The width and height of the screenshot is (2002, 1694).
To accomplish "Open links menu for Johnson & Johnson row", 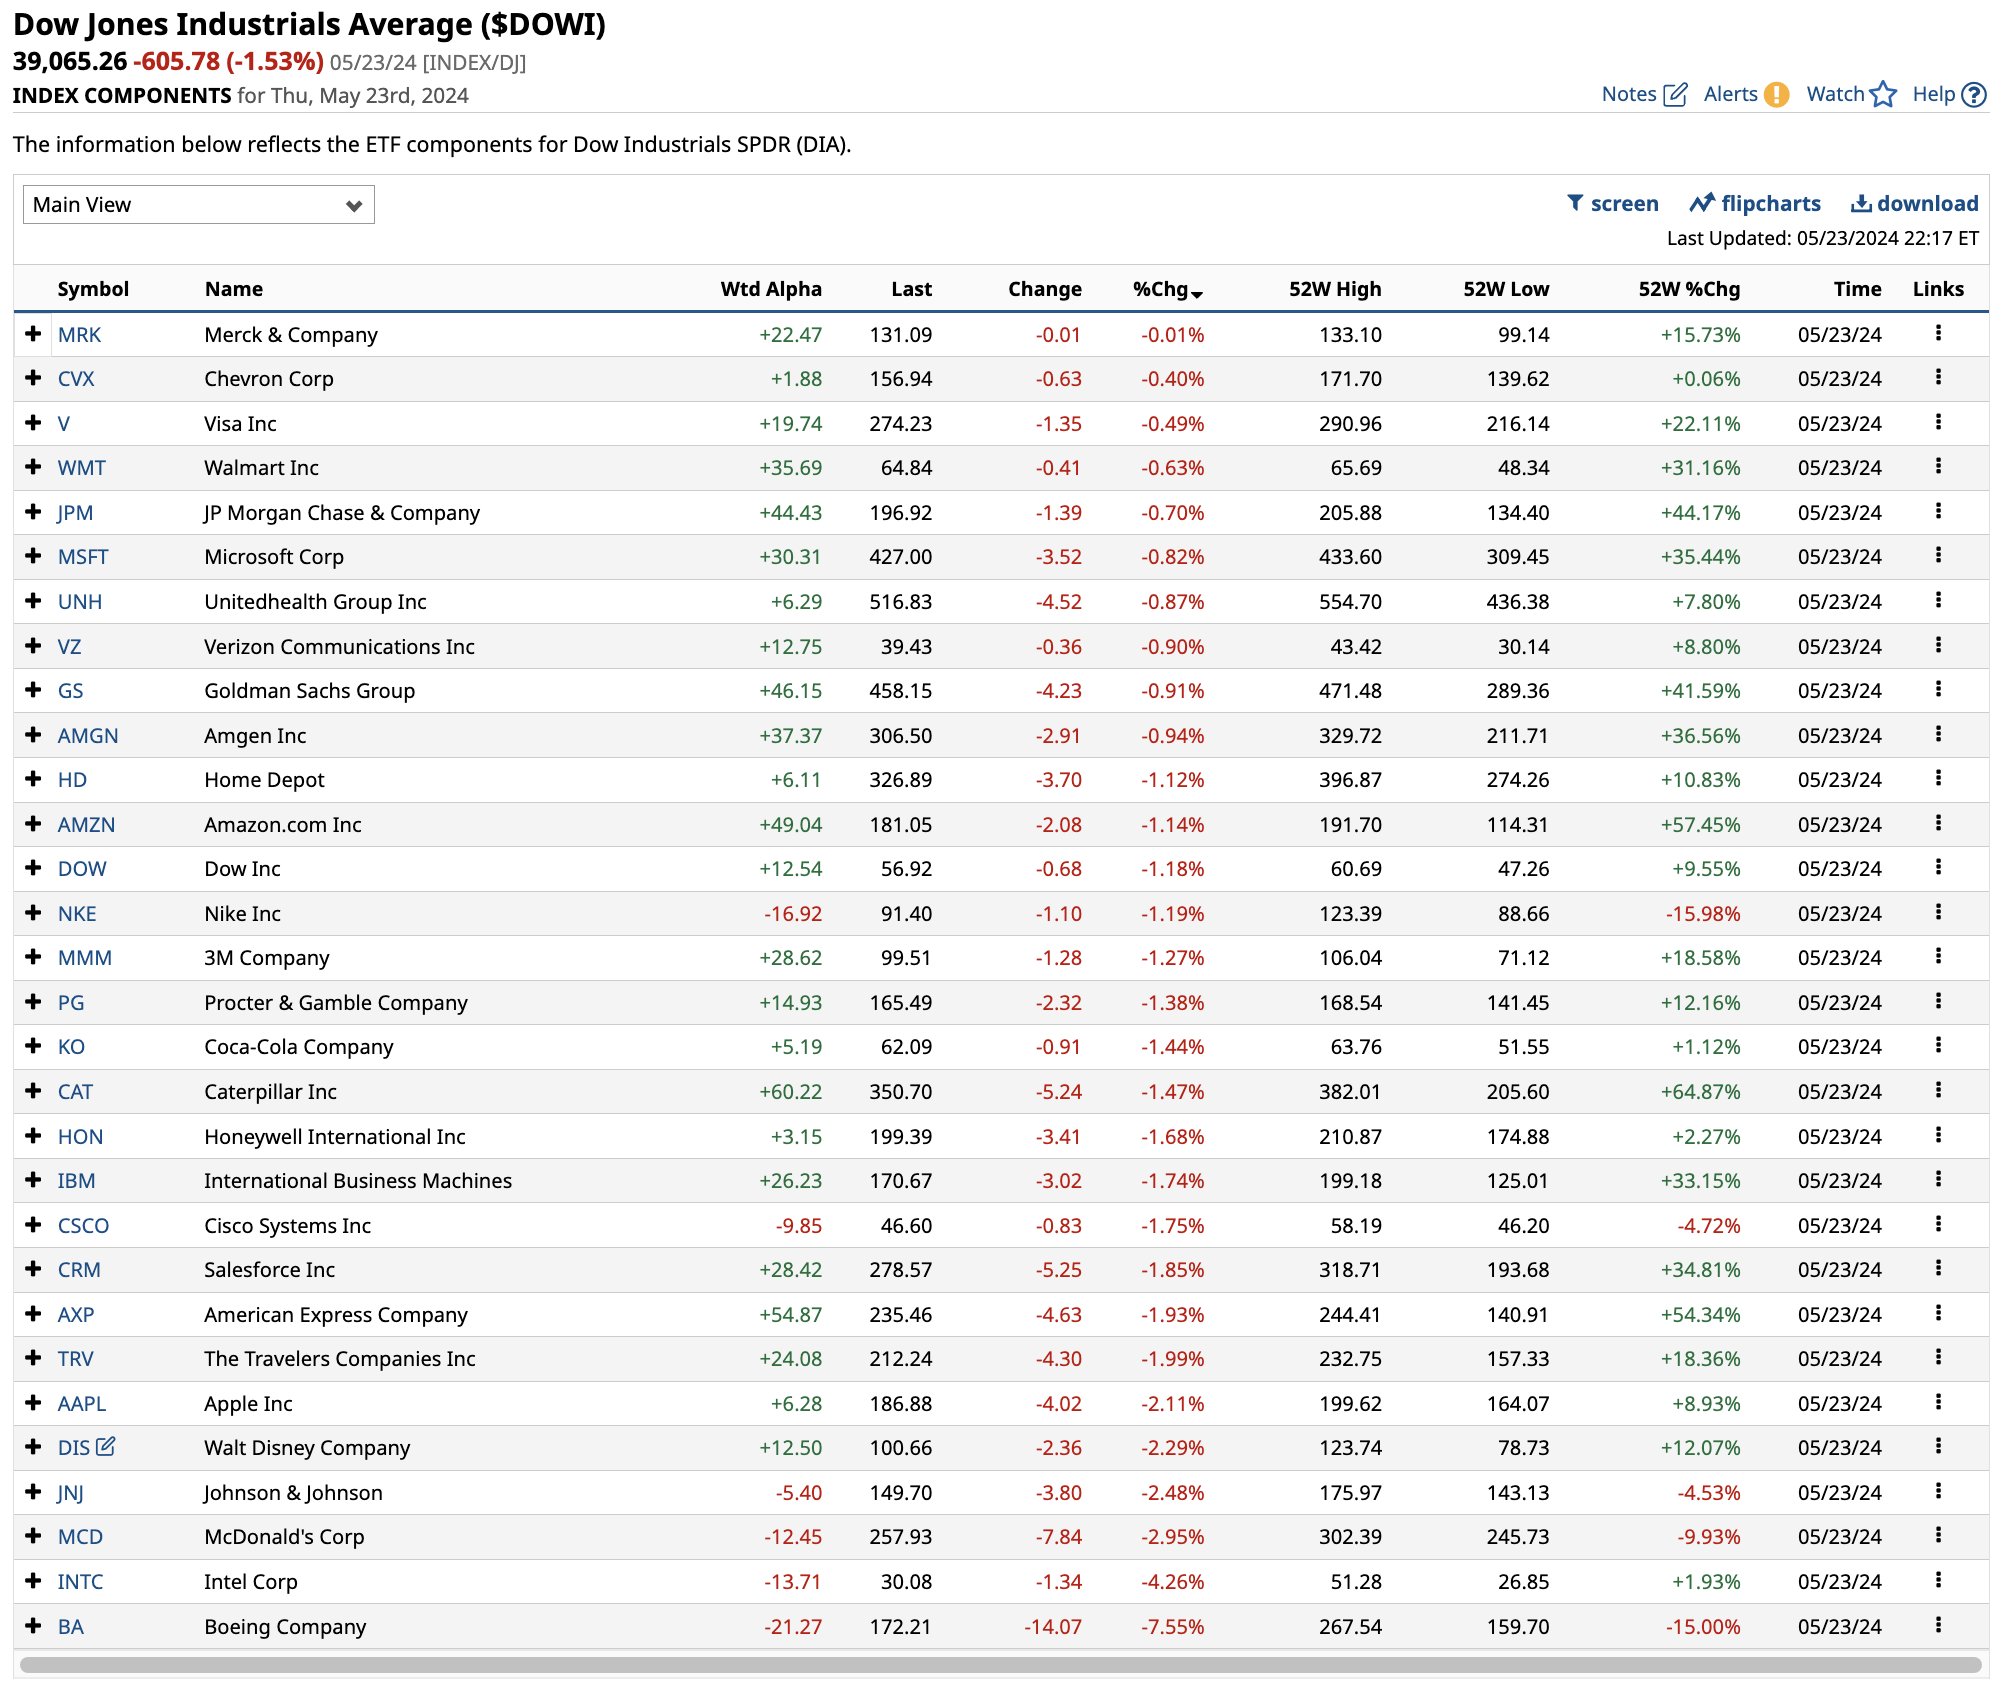I will tap(1938, 1491).
